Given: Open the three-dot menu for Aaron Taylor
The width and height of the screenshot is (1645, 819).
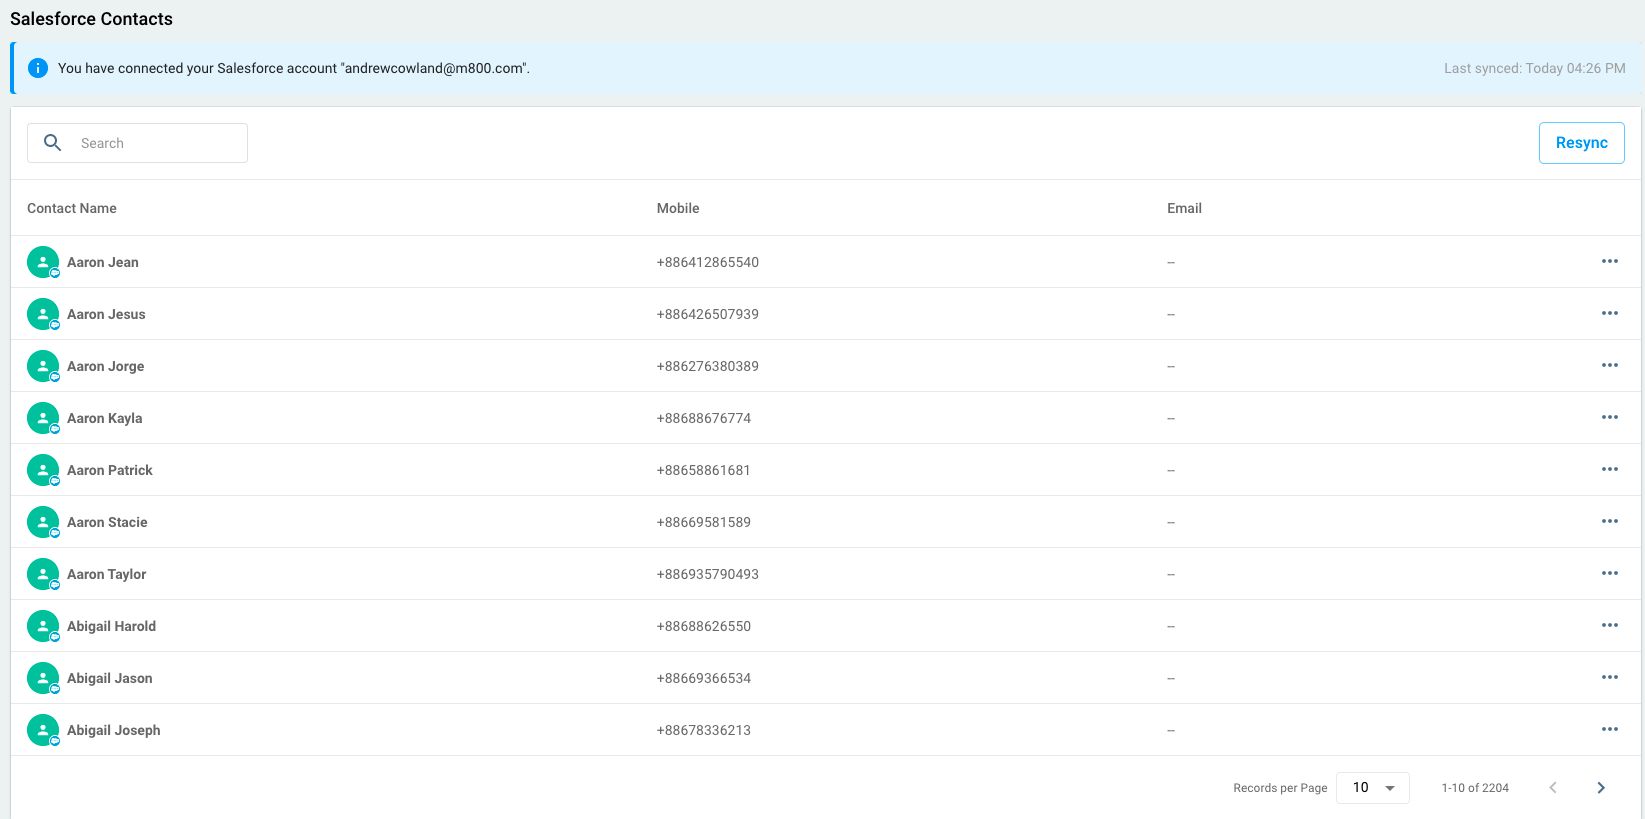Looking at the screenshot, I should 1609,574.
